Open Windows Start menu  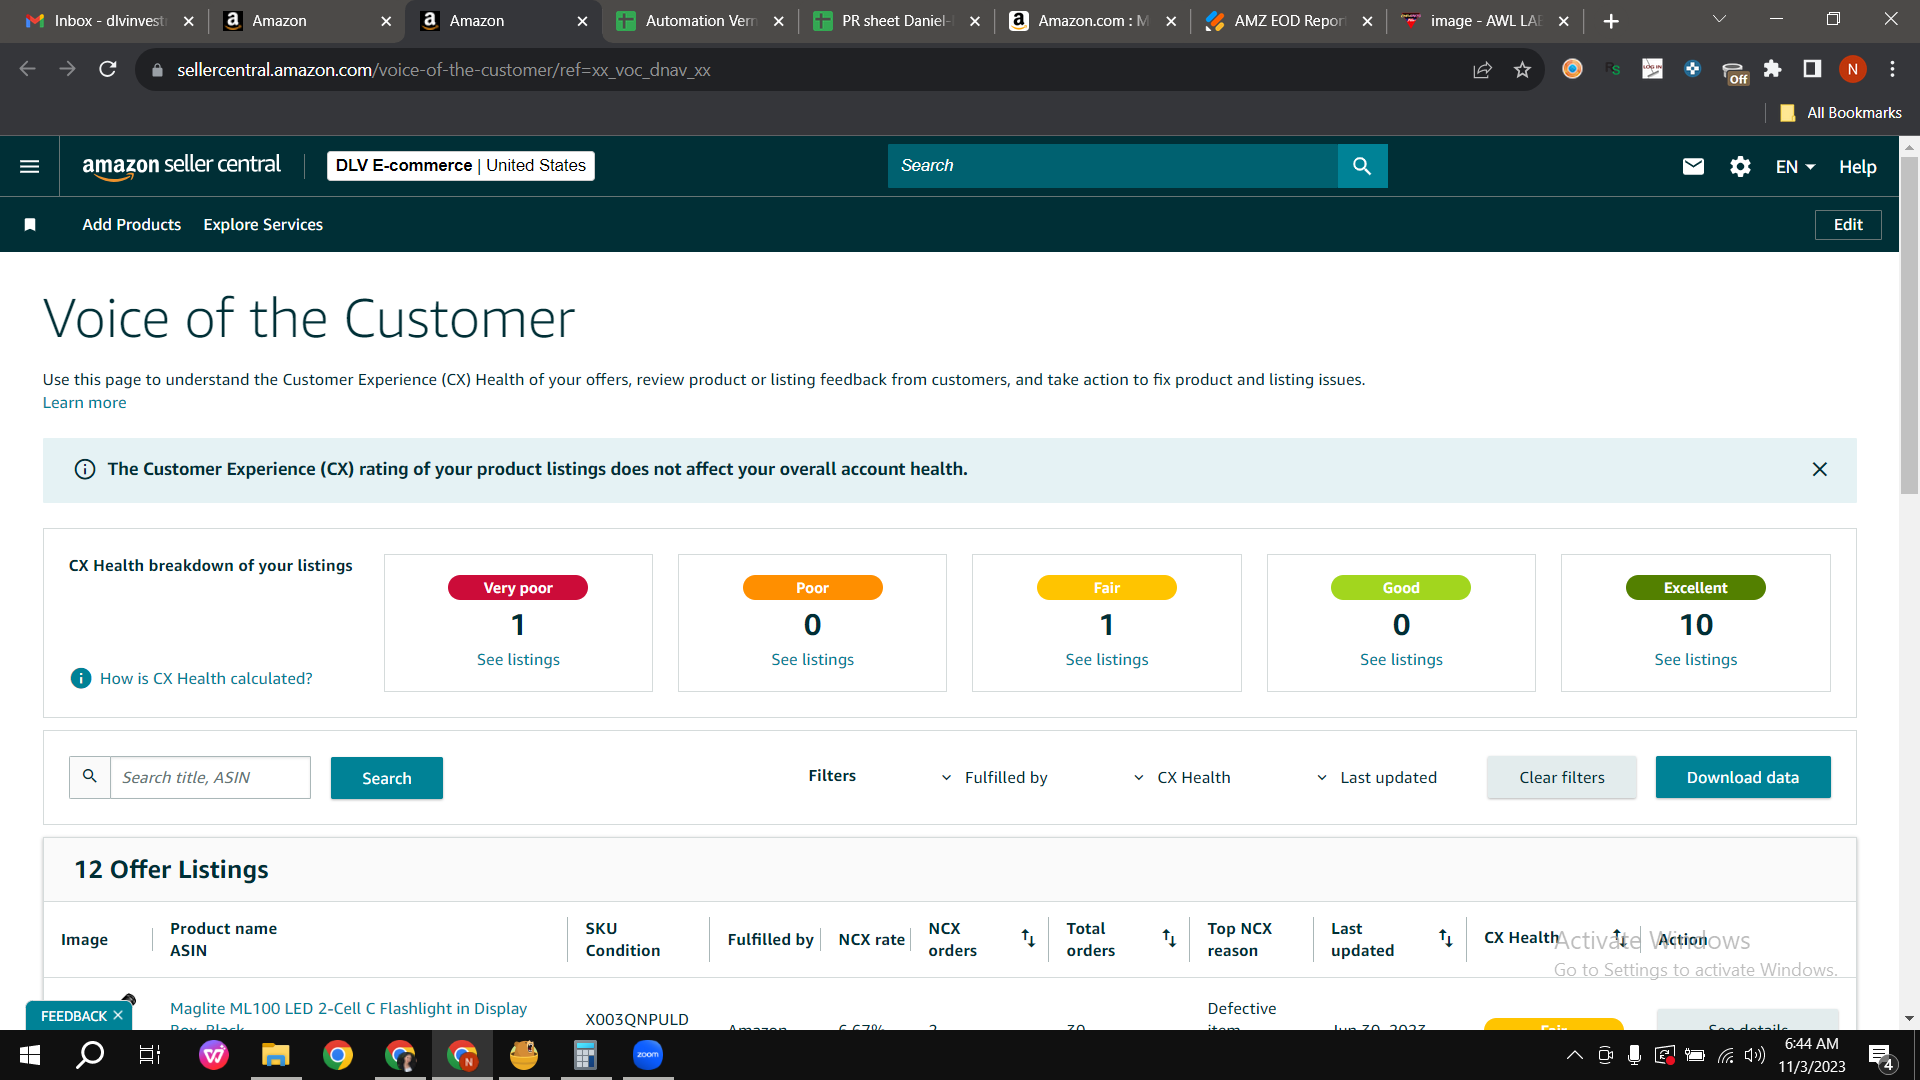point(29,1055)
